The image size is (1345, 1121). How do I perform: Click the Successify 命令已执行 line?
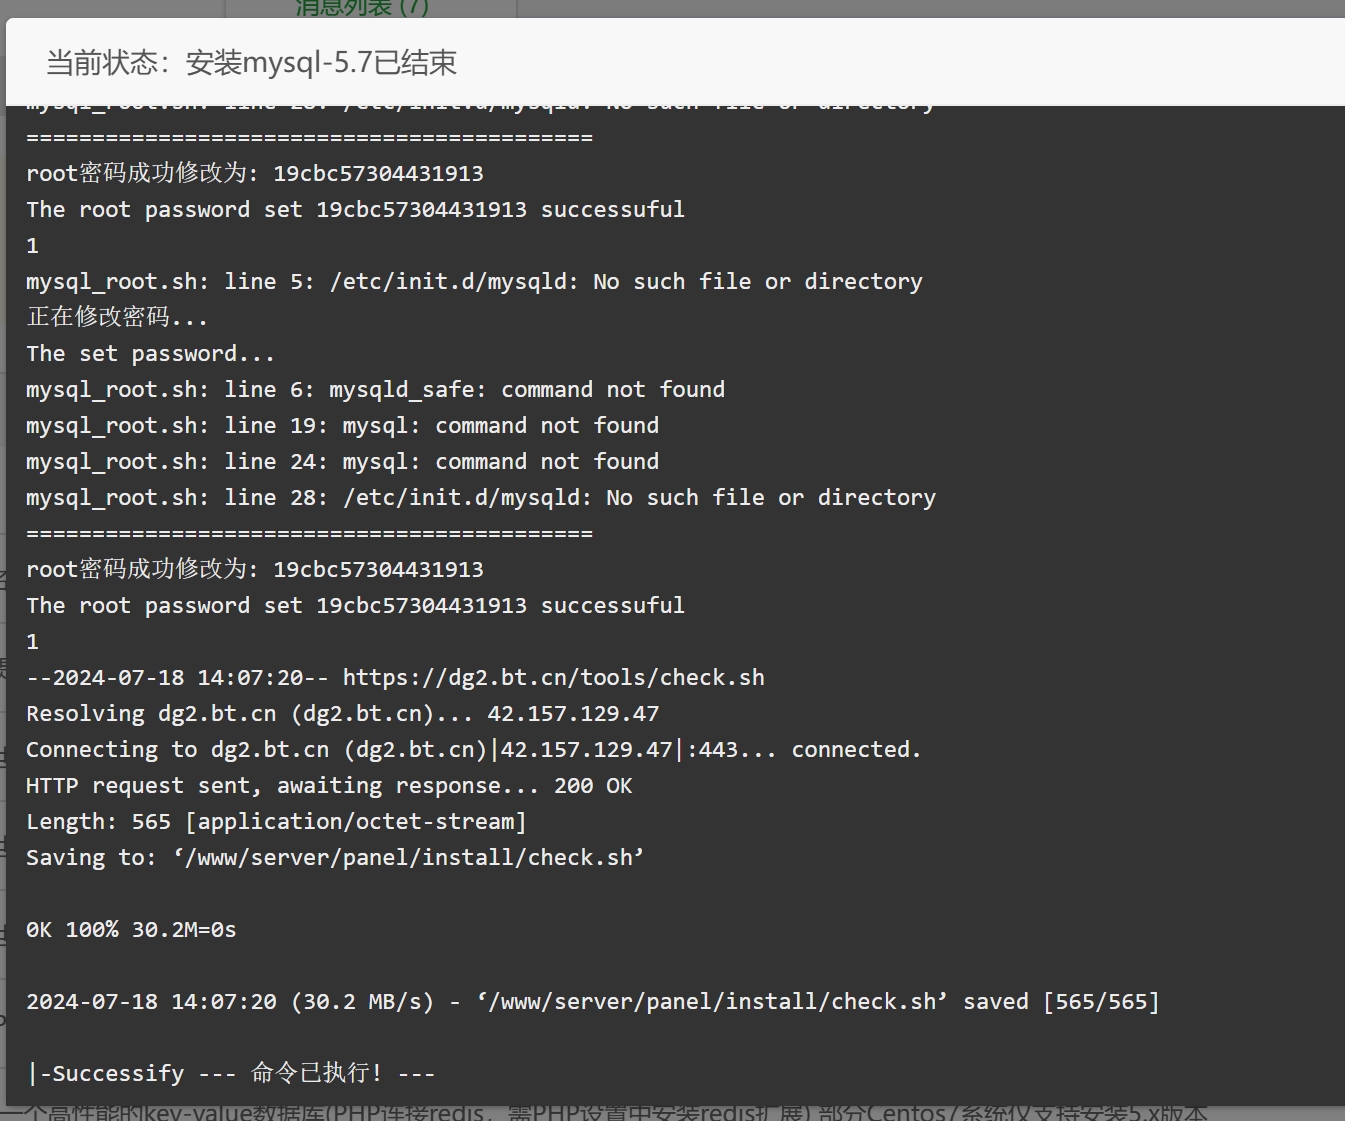pyautogui.click(x=231, y=1074)
